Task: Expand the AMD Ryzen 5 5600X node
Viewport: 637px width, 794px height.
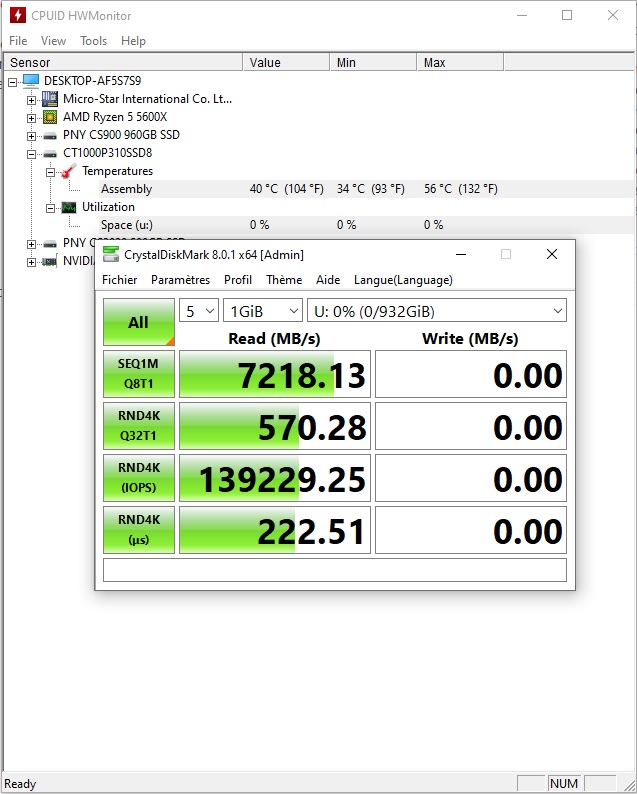Action: [32, 117]
